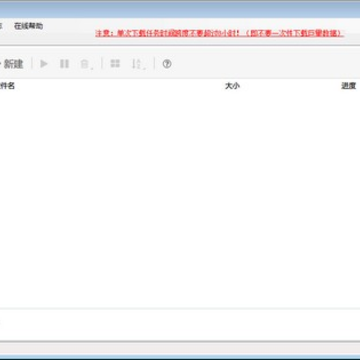
Task: Open the 在线帮助 menu
Action: [x=28, y=26]
